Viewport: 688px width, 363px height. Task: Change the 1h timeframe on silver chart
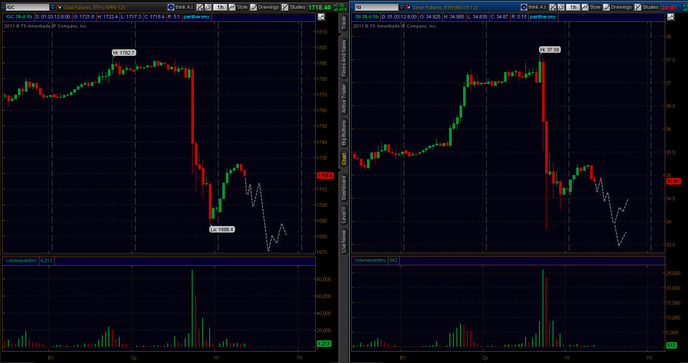pyautogui.click(x=572, y=7)
